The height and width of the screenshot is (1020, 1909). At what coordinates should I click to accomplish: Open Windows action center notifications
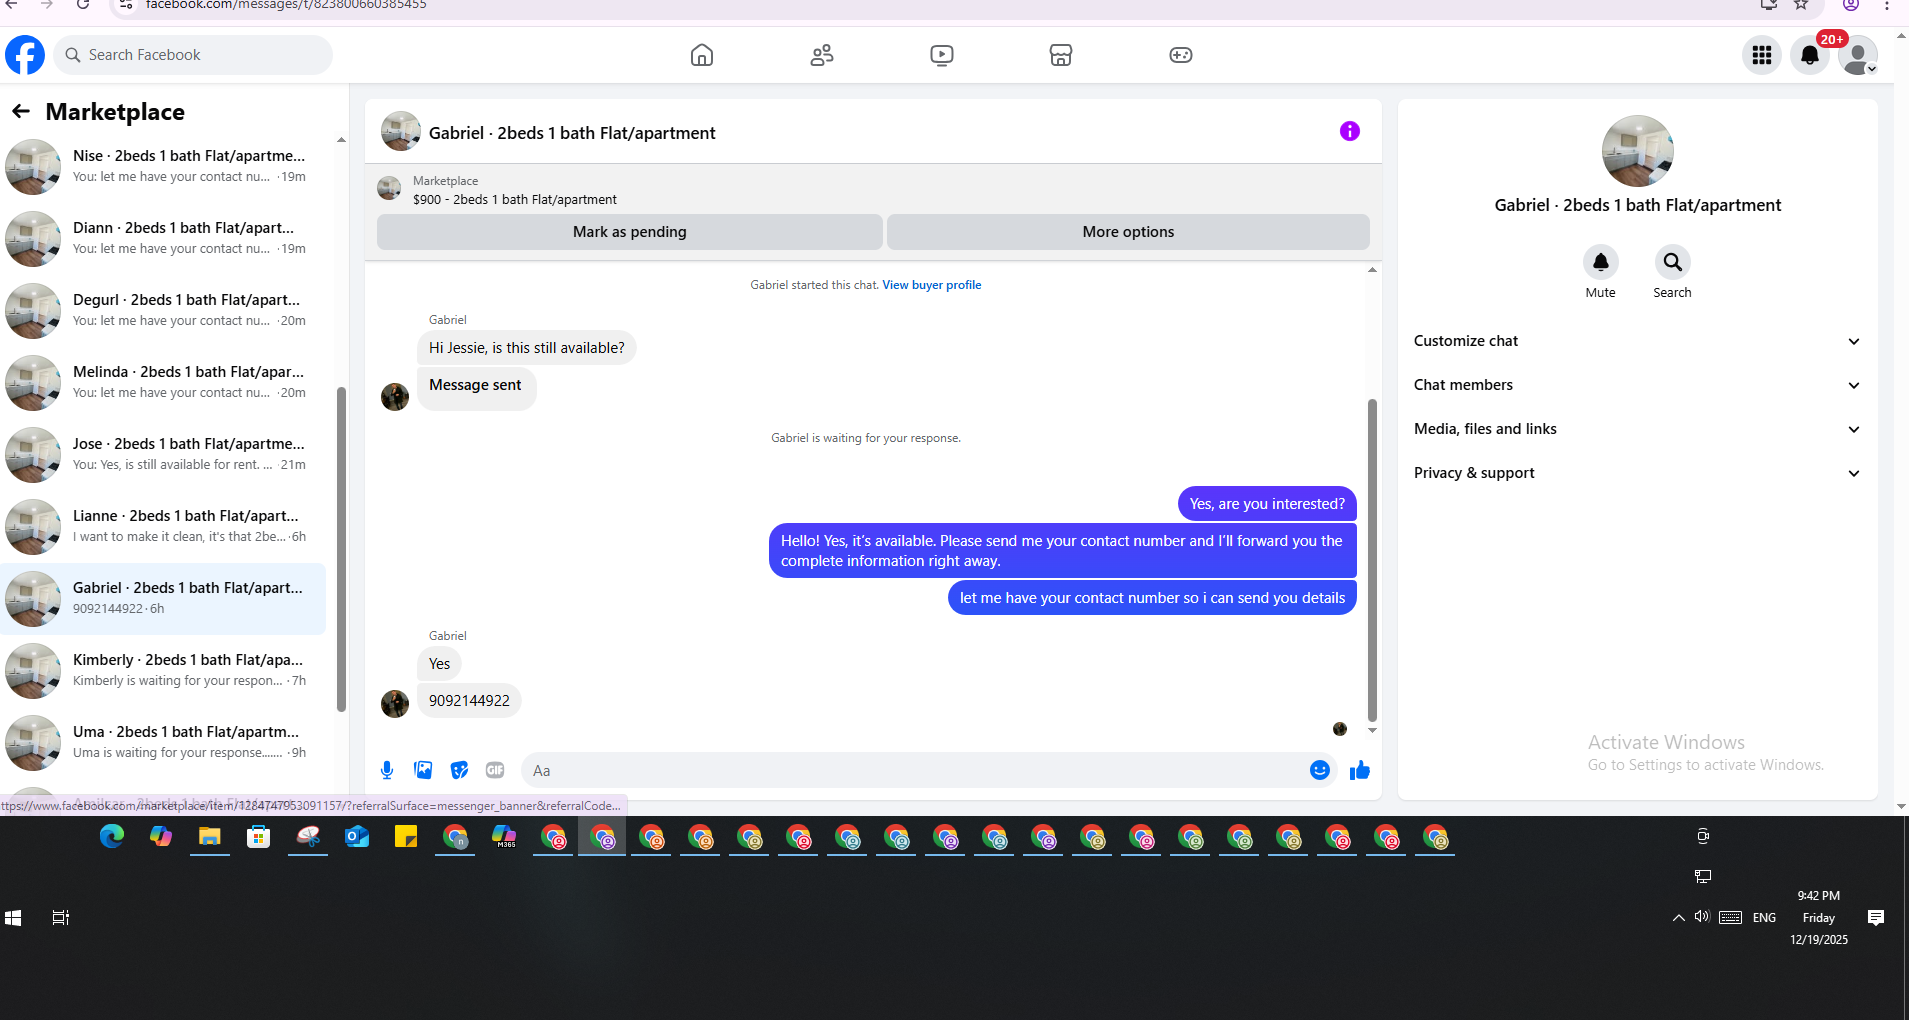coord(1876,918)
